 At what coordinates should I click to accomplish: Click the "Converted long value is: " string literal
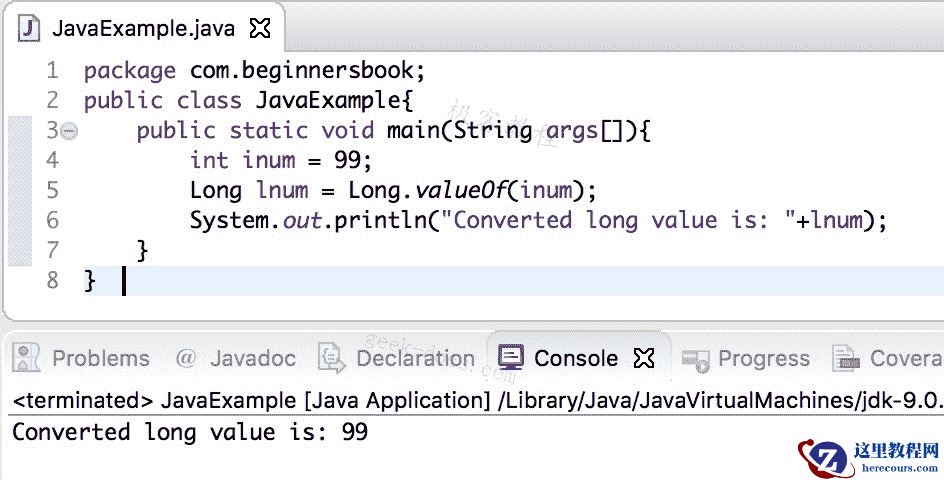[618, 220]
